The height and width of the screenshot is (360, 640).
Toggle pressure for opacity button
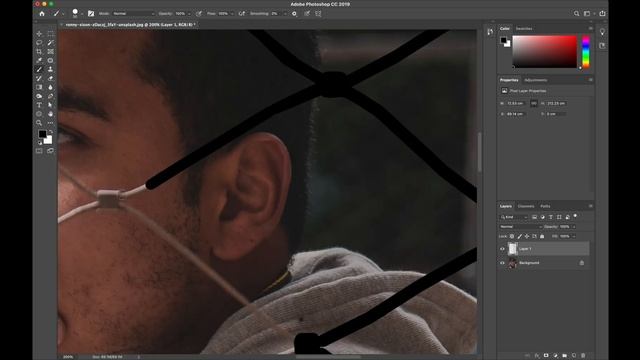pos(199,13)
